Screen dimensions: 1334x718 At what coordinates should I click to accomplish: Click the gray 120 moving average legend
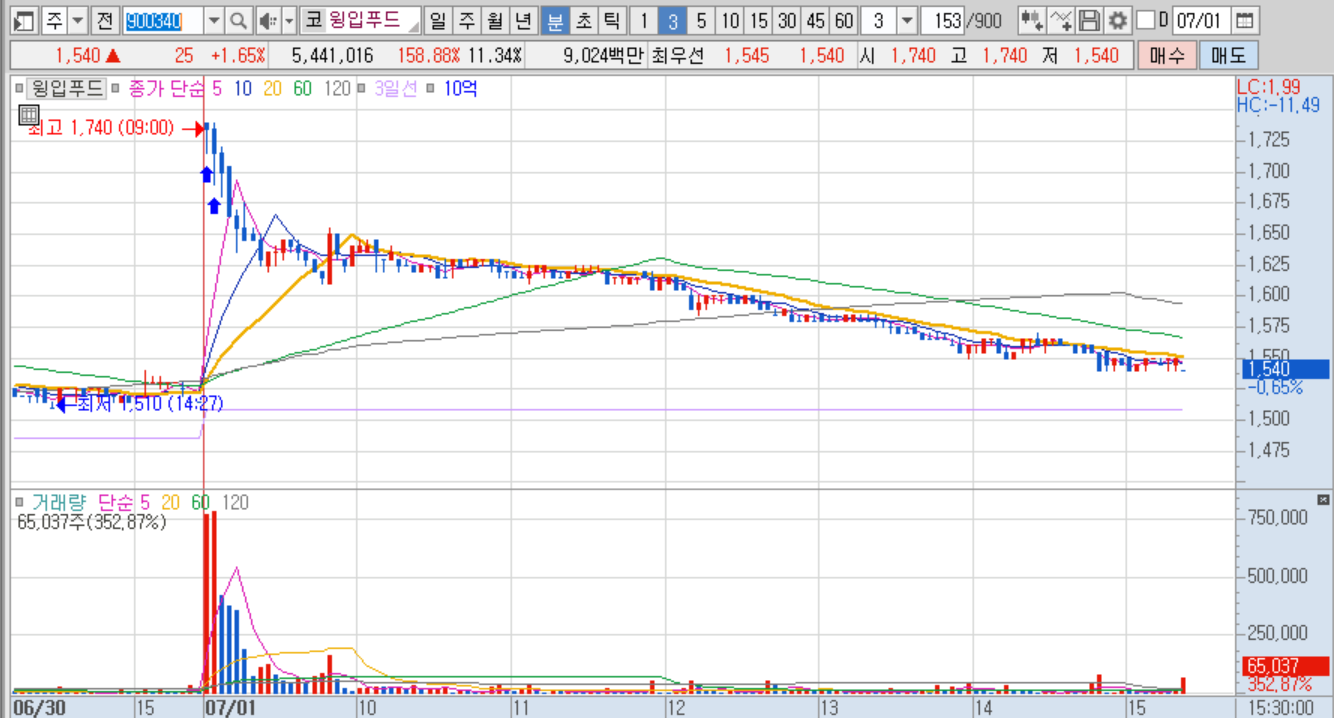(338, 89)
